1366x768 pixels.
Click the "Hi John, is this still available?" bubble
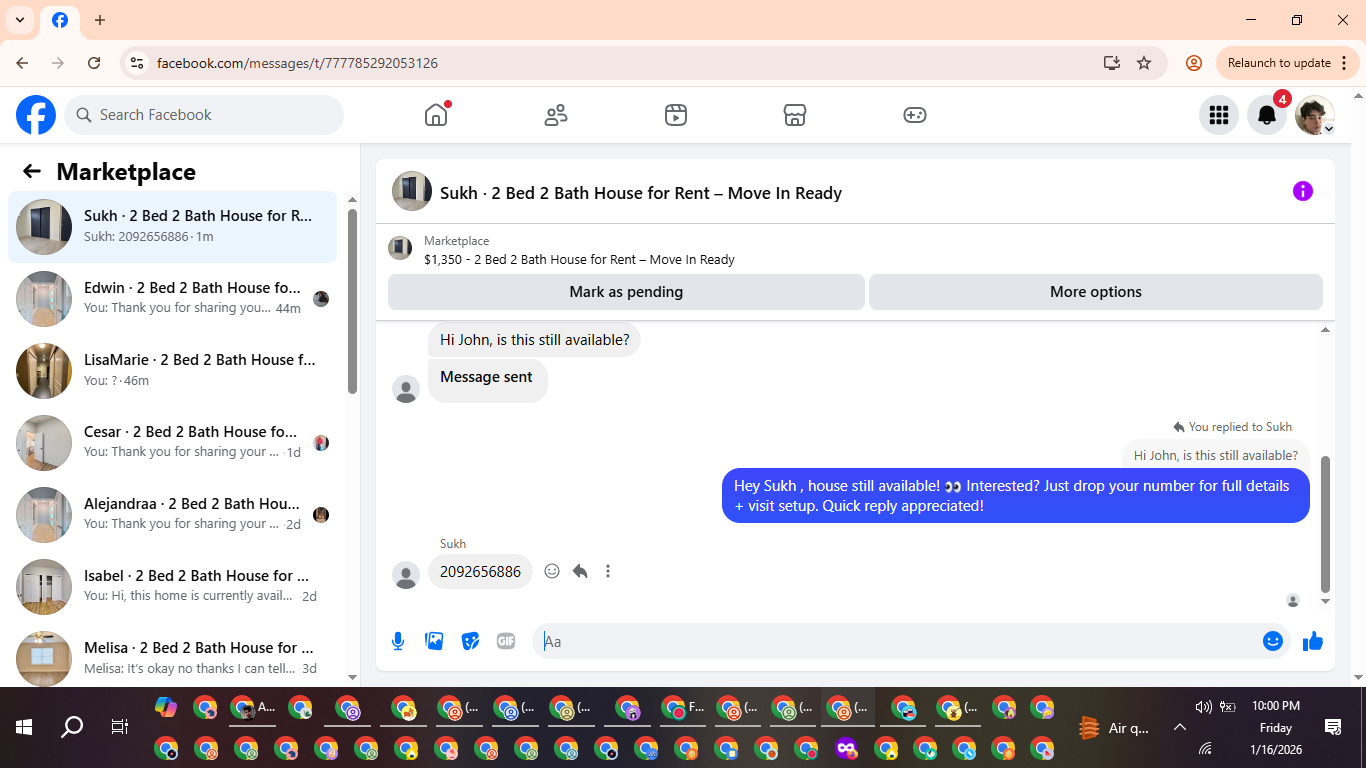[x=535, y=340]
